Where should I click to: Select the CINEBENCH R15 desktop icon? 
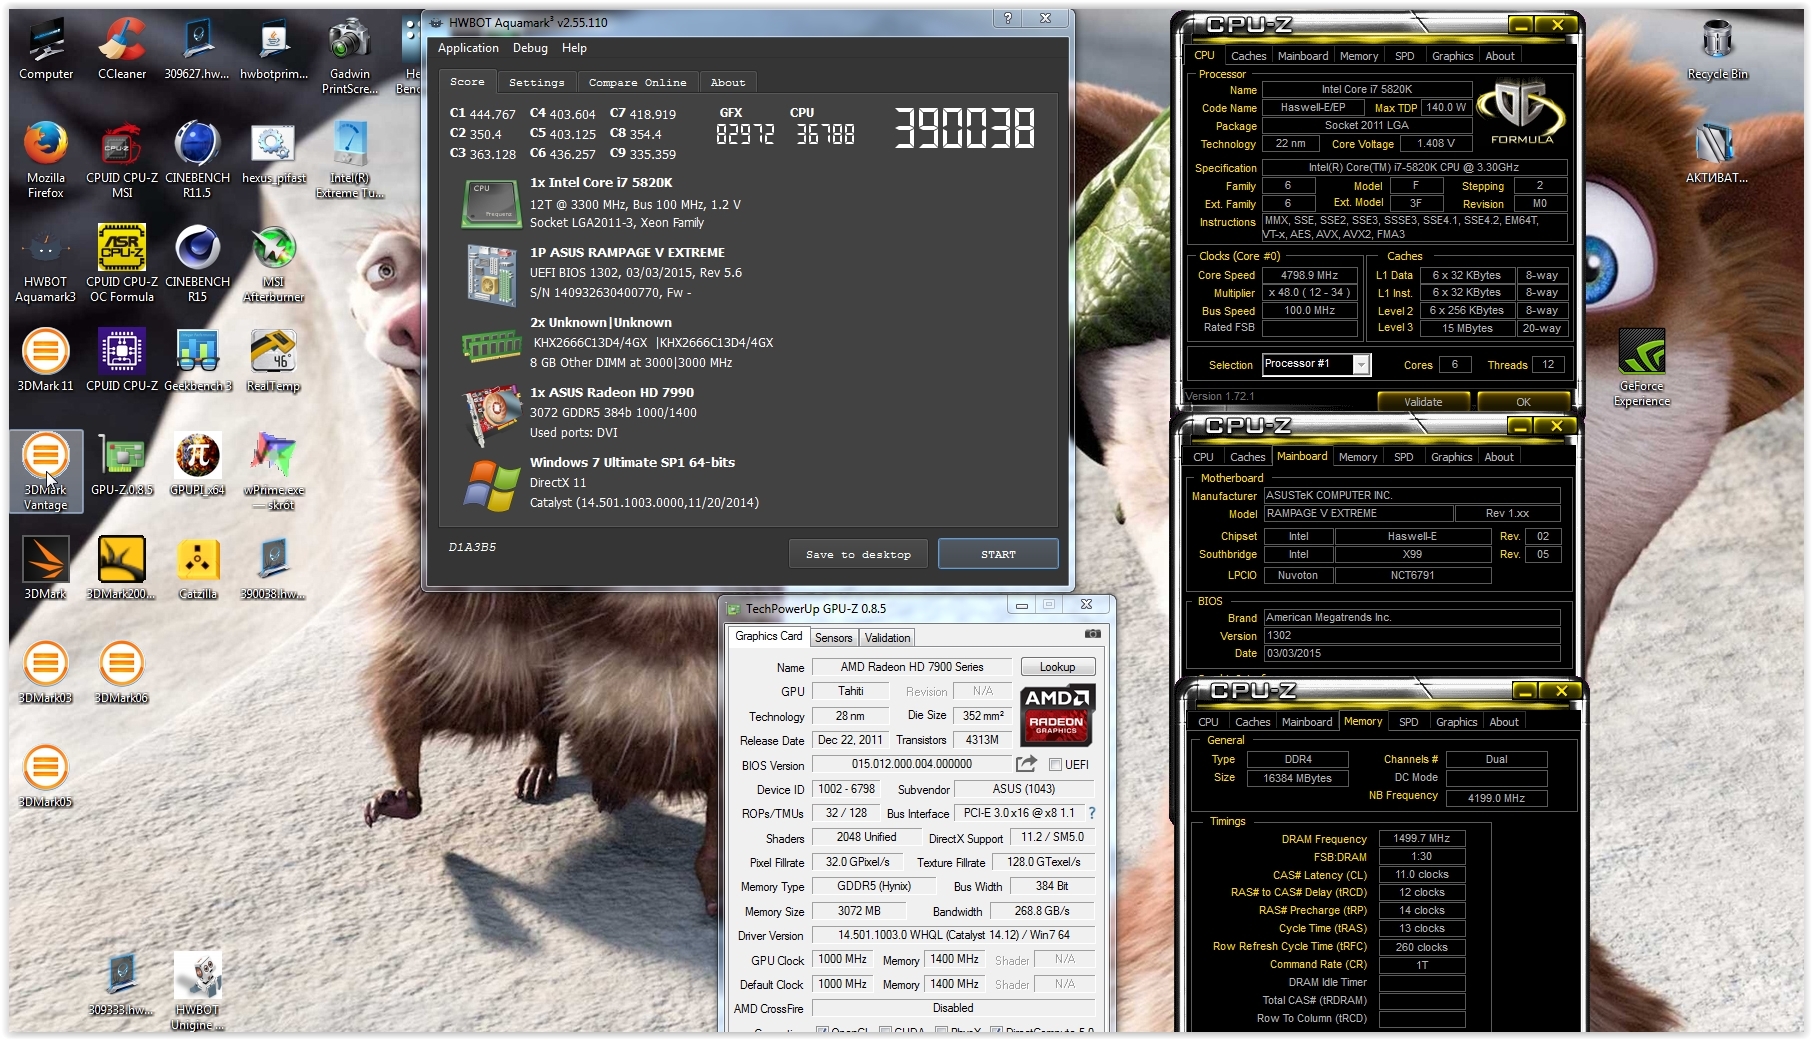pos(197,263)
